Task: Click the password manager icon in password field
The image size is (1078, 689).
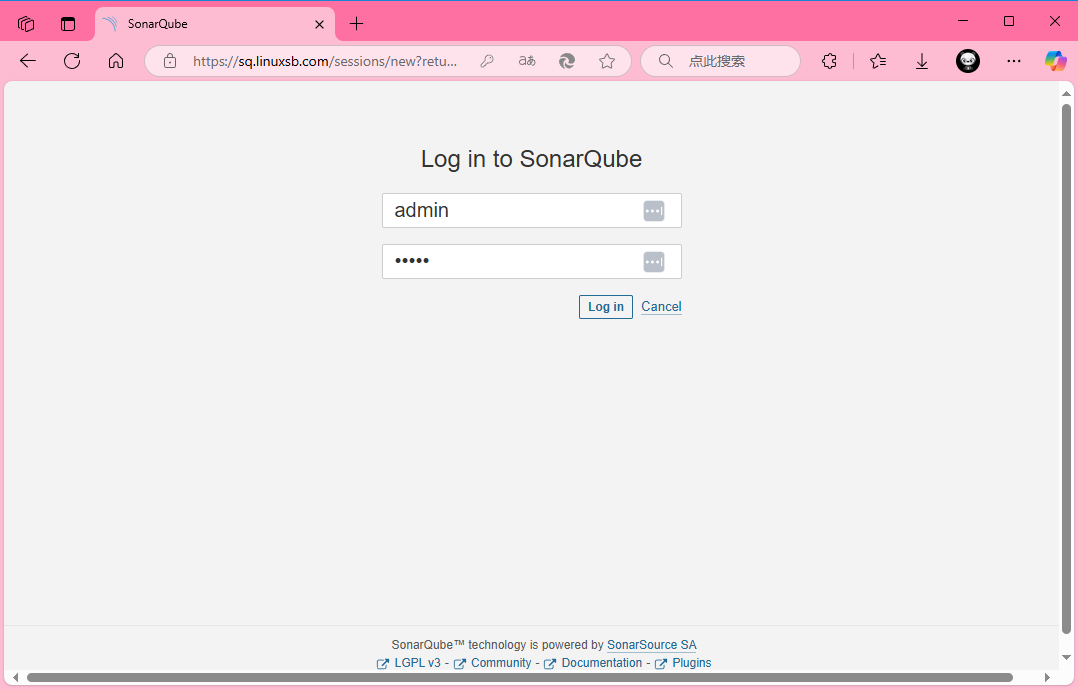Action: 654,262
